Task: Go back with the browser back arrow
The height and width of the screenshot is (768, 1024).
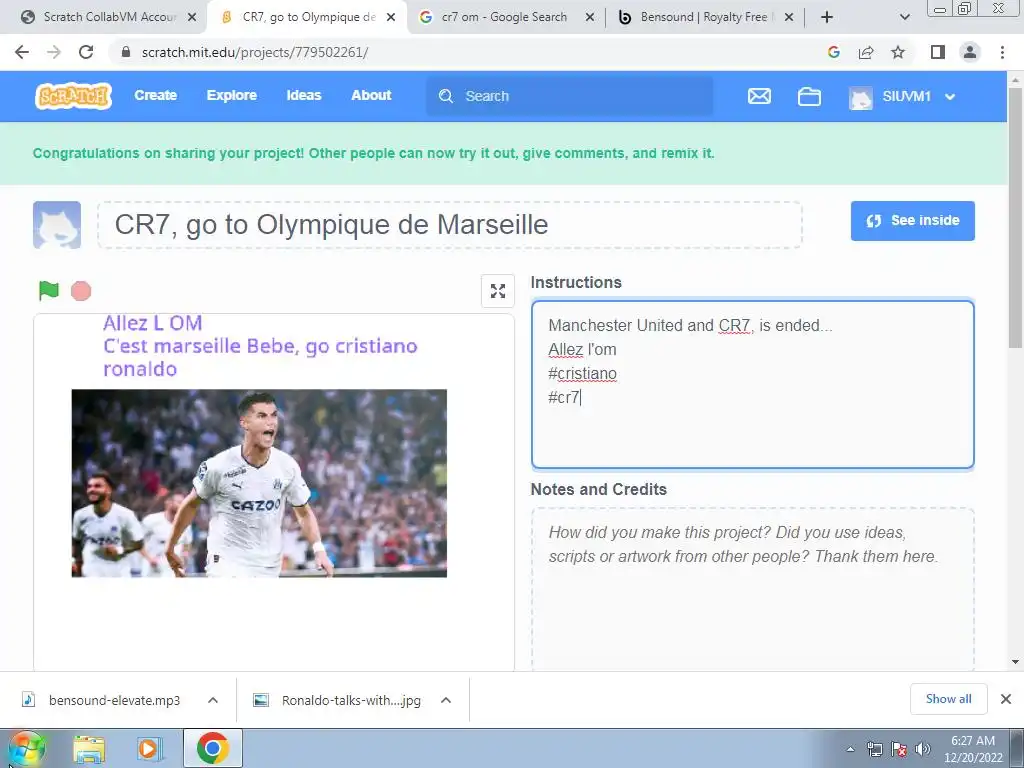Action: tap(22, 52)
